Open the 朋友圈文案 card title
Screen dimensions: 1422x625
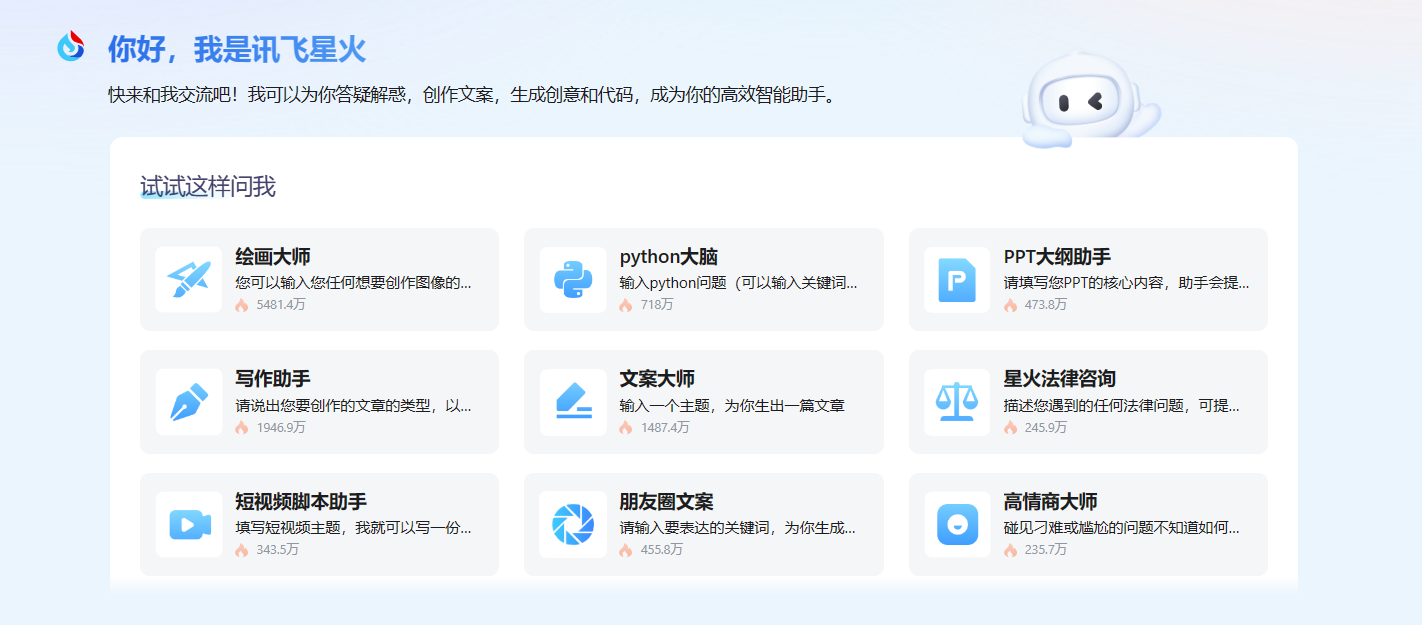click(x=667, y=502)
